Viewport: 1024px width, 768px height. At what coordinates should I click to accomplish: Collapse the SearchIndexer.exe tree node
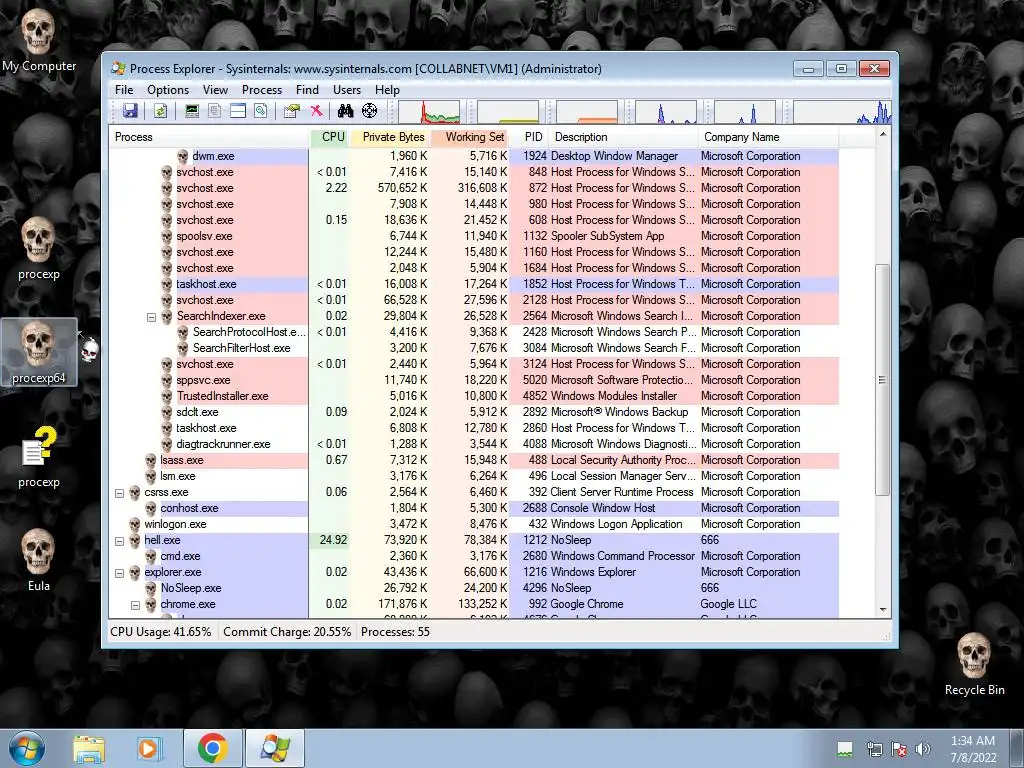[x=151, y=317]
